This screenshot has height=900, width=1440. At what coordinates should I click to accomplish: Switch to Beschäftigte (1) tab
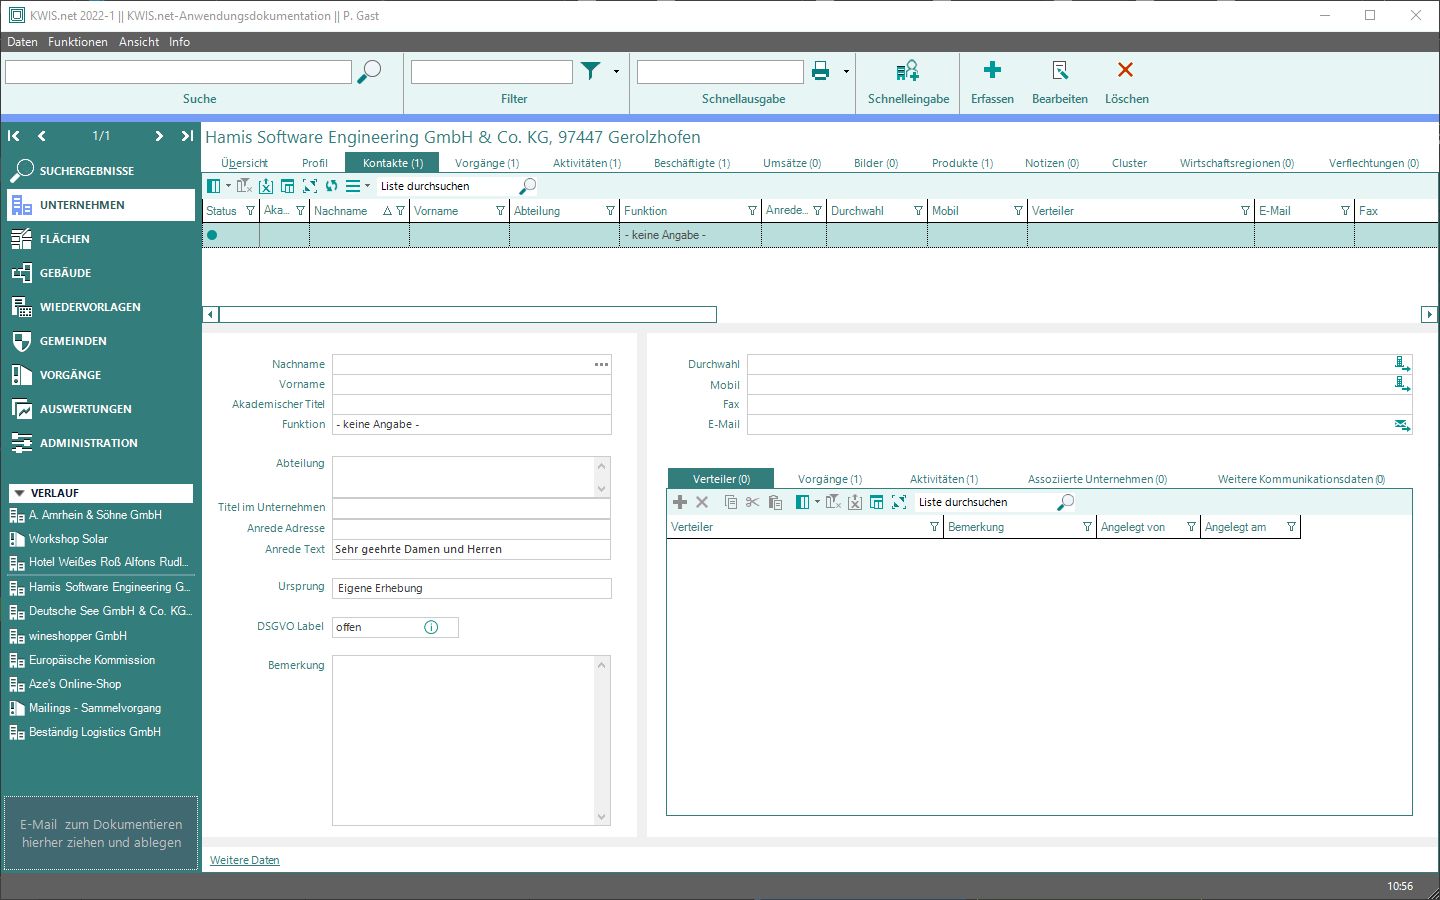(x=692, y=163)
